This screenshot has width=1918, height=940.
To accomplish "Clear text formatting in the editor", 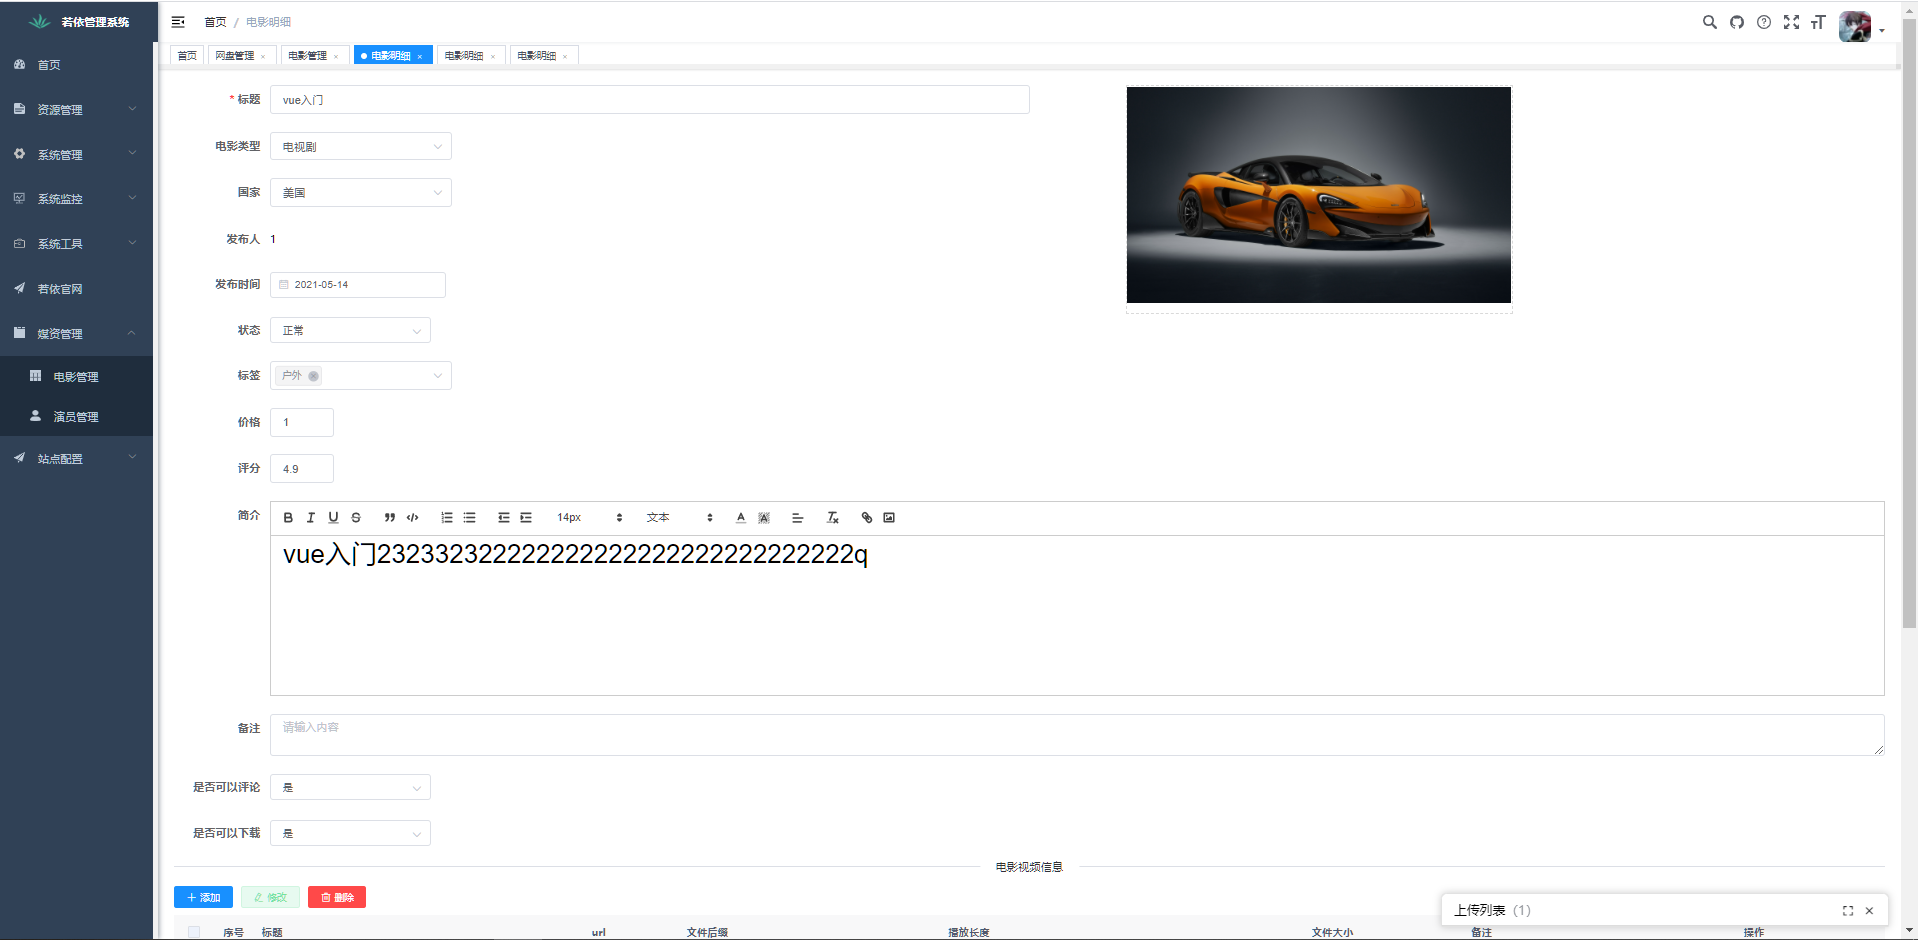I will click(832, 518).
